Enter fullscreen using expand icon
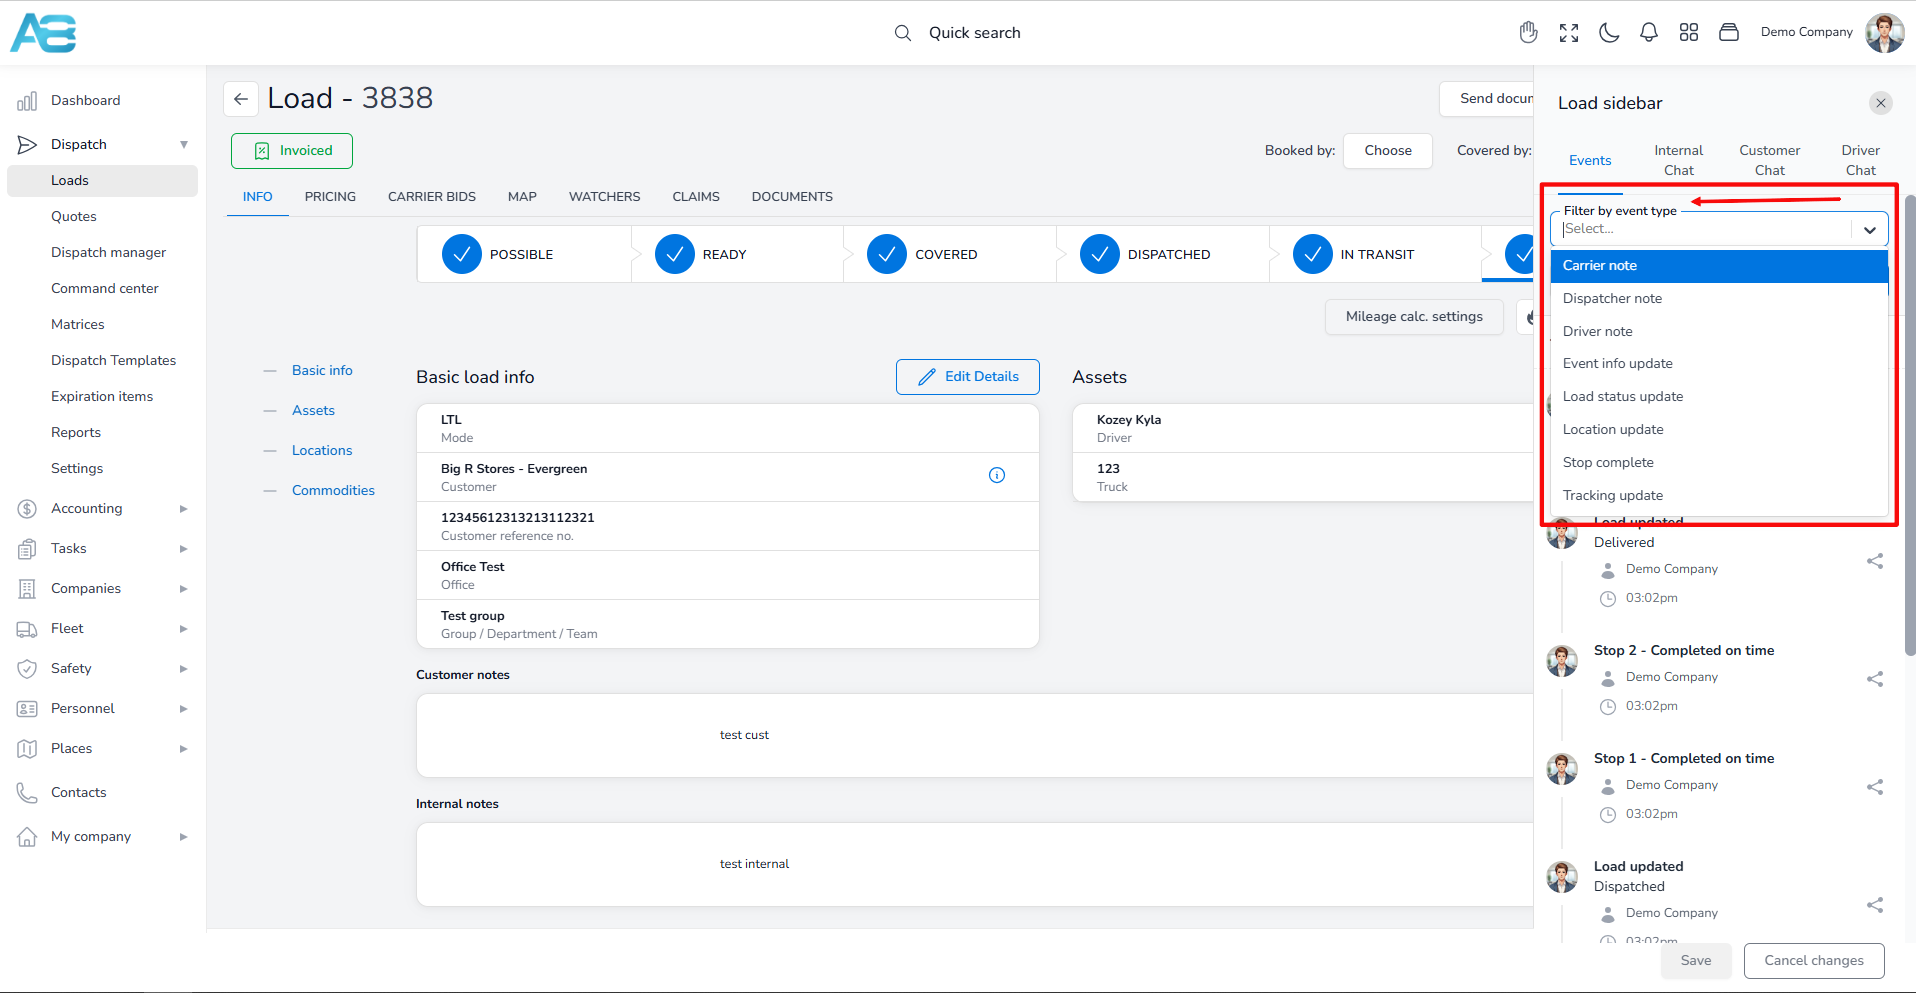Viewport: 1916px width, 993px height. tap(1569, 33)
